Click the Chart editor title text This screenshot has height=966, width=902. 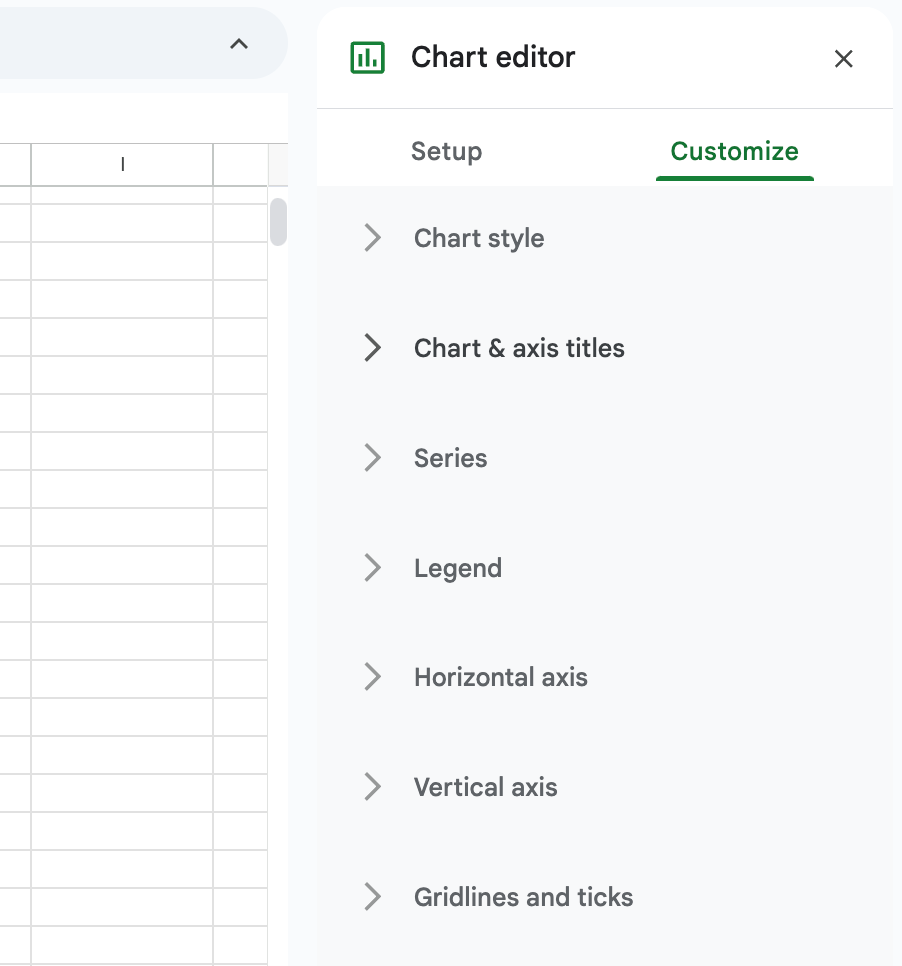(493, 57)
